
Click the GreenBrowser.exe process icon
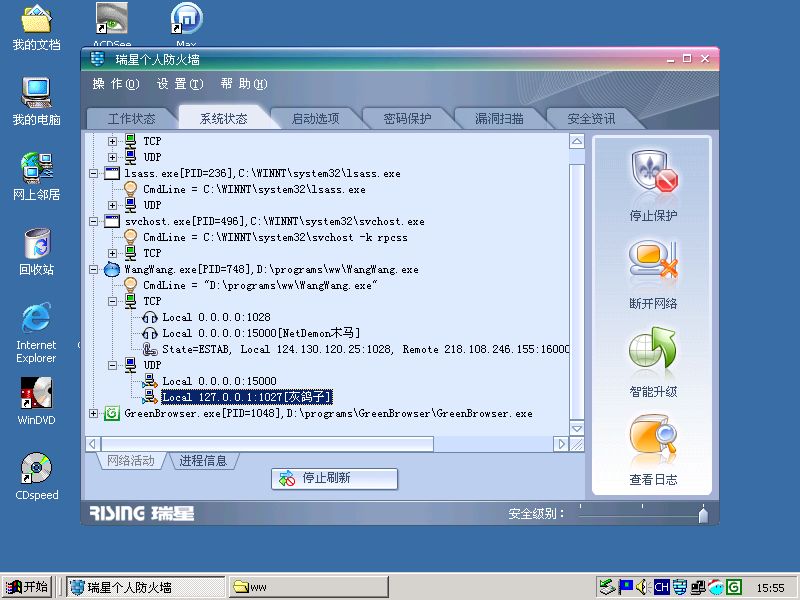[112, 413]
